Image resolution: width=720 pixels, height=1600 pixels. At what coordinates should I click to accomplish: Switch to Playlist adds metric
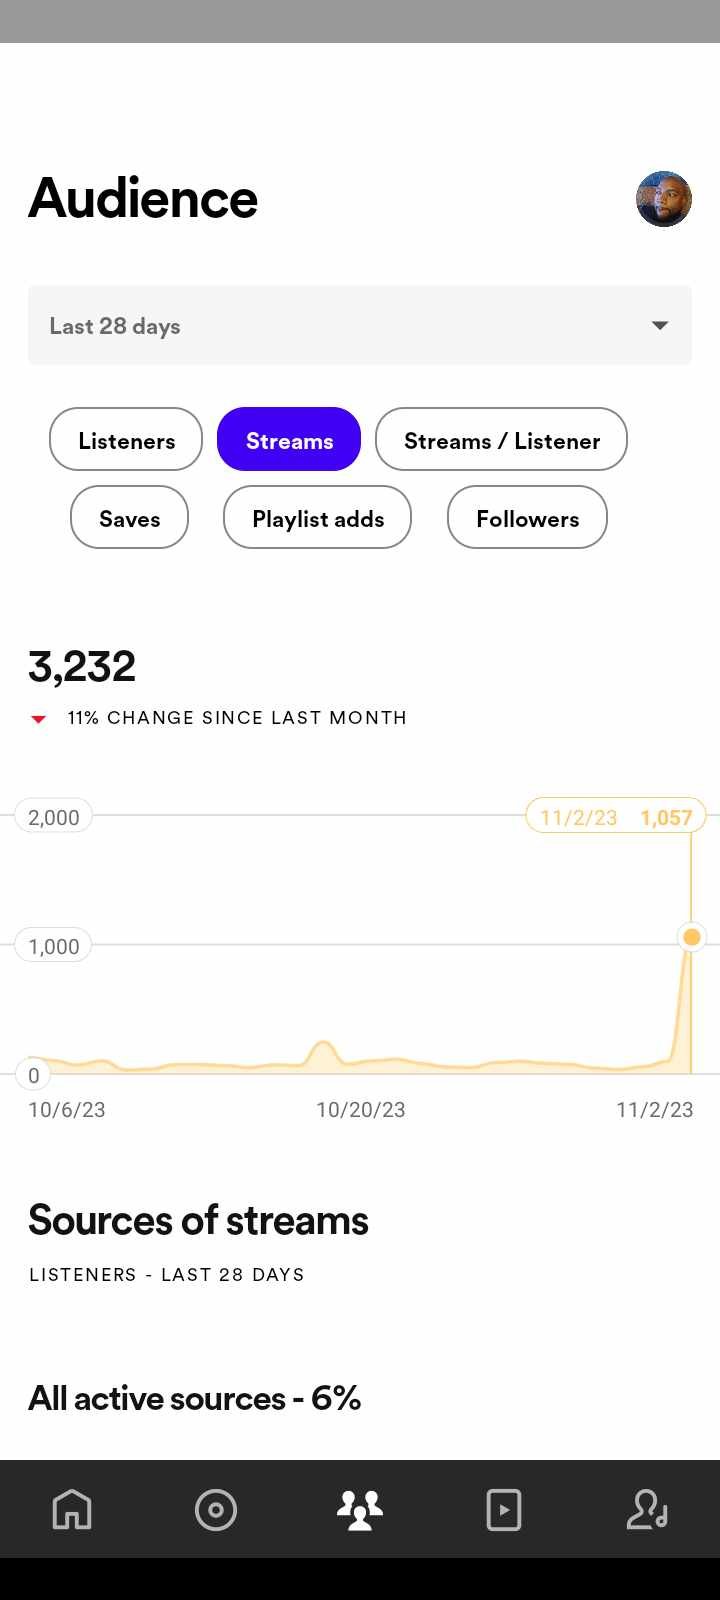point(317,518)
